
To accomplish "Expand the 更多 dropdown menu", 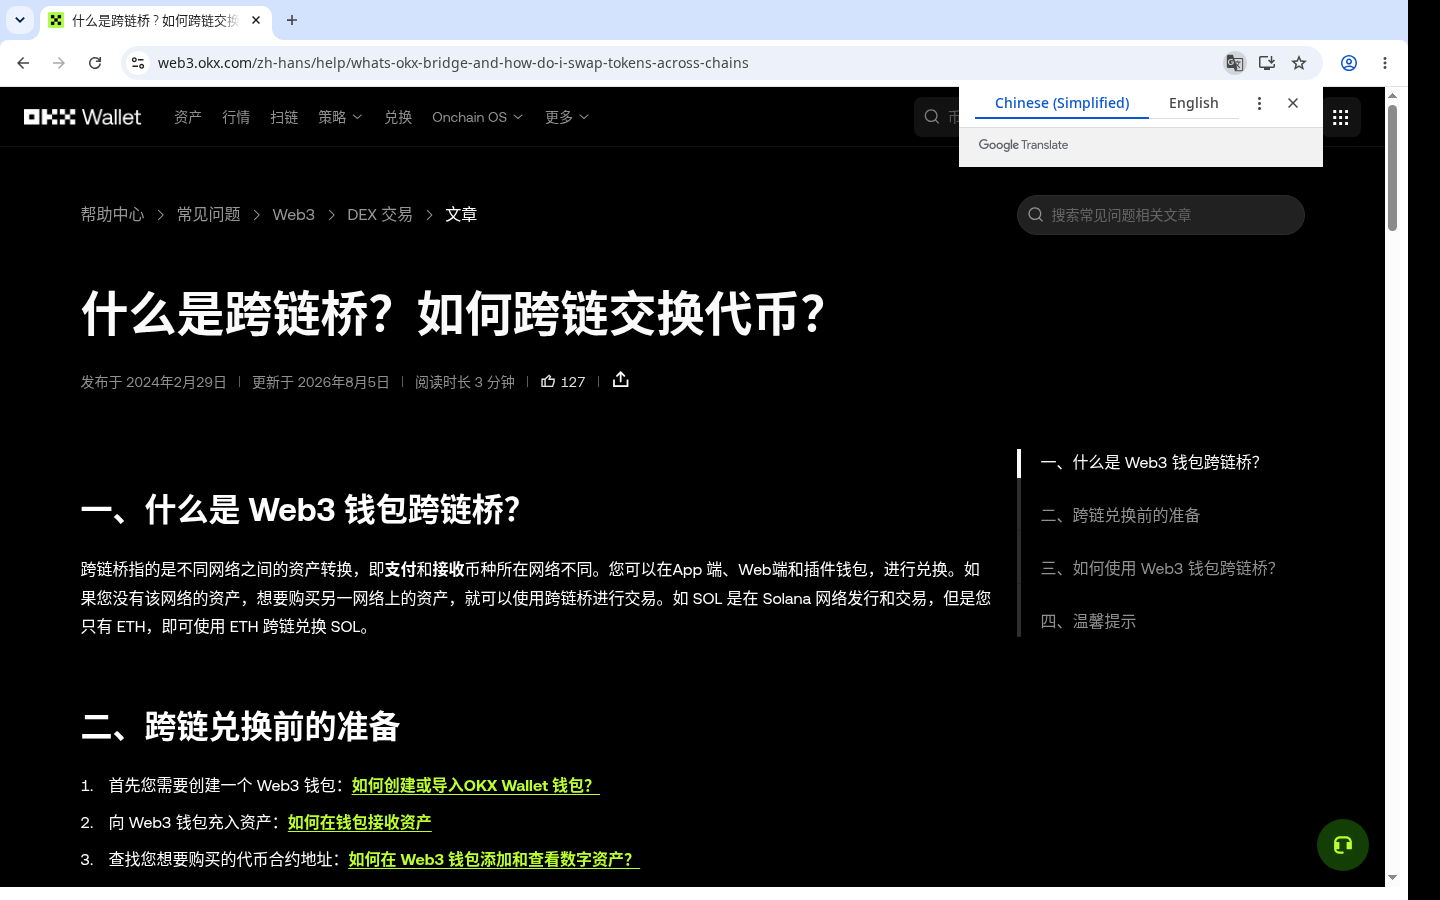I will (x=567, y=117).
